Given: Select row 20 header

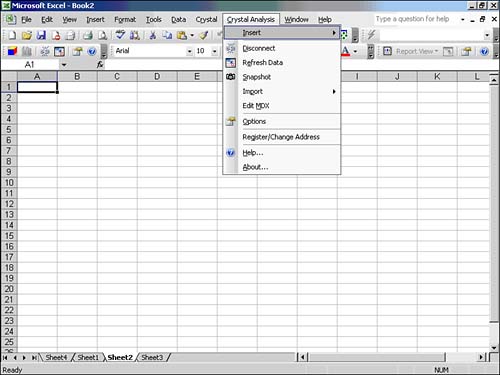Looking at the screenshot, I should click(9, 289).
